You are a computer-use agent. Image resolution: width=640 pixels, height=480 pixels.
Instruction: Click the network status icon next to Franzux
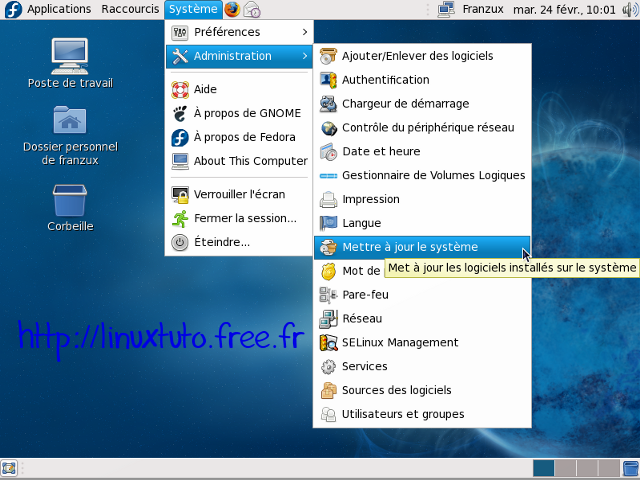coord(446,9)
